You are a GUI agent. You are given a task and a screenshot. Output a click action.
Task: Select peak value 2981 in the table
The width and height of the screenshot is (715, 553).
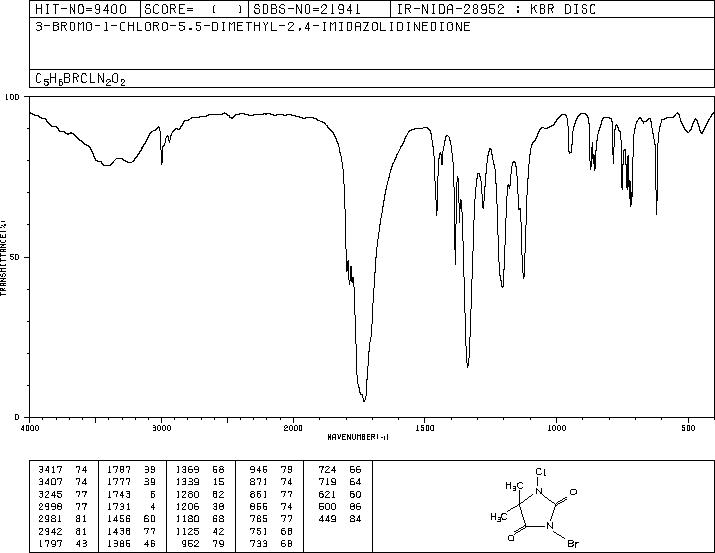[x=51, y=519]
